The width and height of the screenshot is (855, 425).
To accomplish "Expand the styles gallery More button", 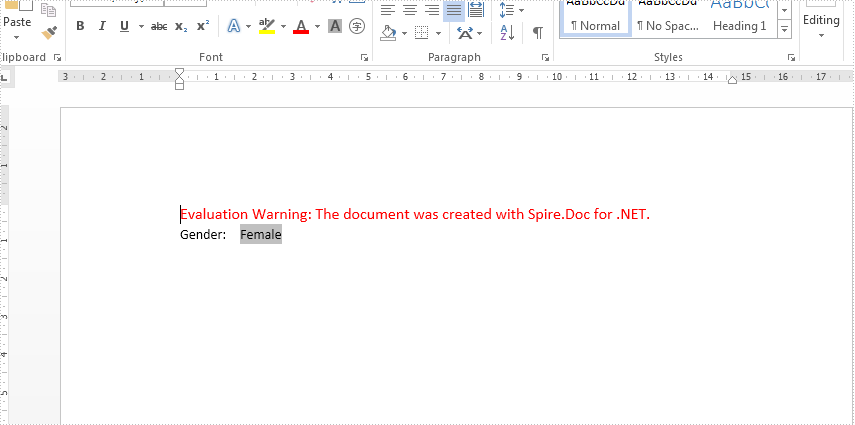I will (785, 29).
